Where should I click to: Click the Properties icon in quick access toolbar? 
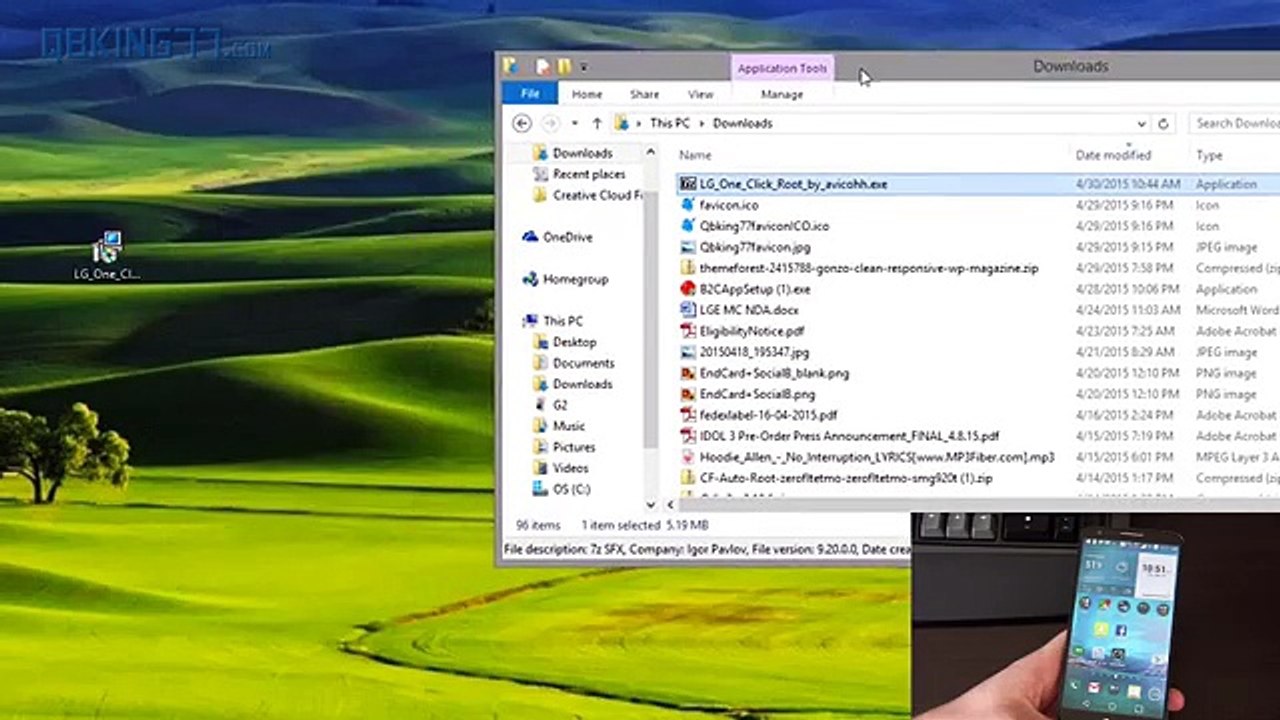click(543, 67)
